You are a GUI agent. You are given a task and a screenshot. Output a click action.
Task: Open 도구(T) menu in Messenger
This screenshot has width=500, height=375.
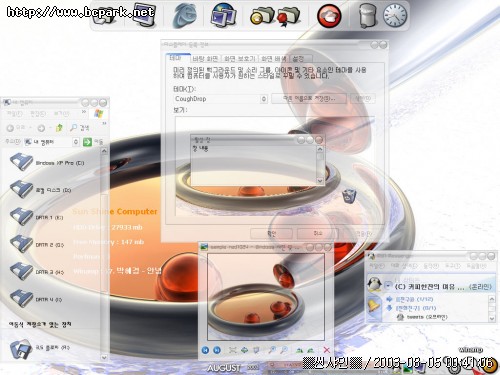[453, 266]
